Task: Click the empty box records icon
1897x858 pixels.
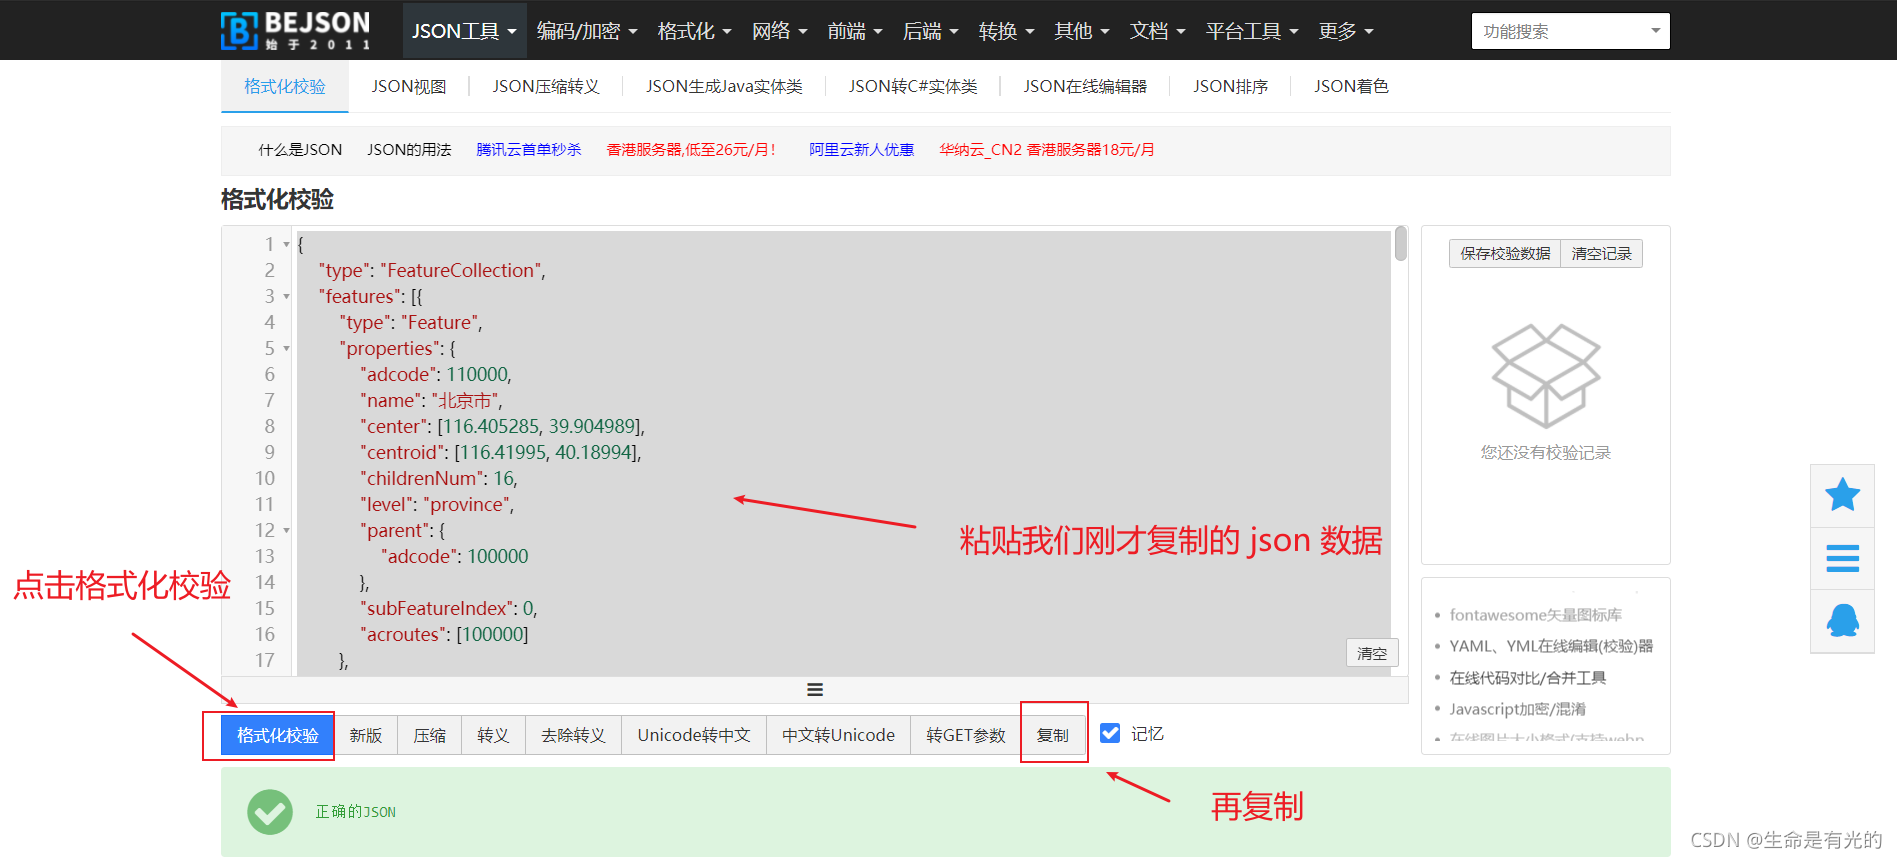Action: pyautogui.click(x=1546, y=376)
